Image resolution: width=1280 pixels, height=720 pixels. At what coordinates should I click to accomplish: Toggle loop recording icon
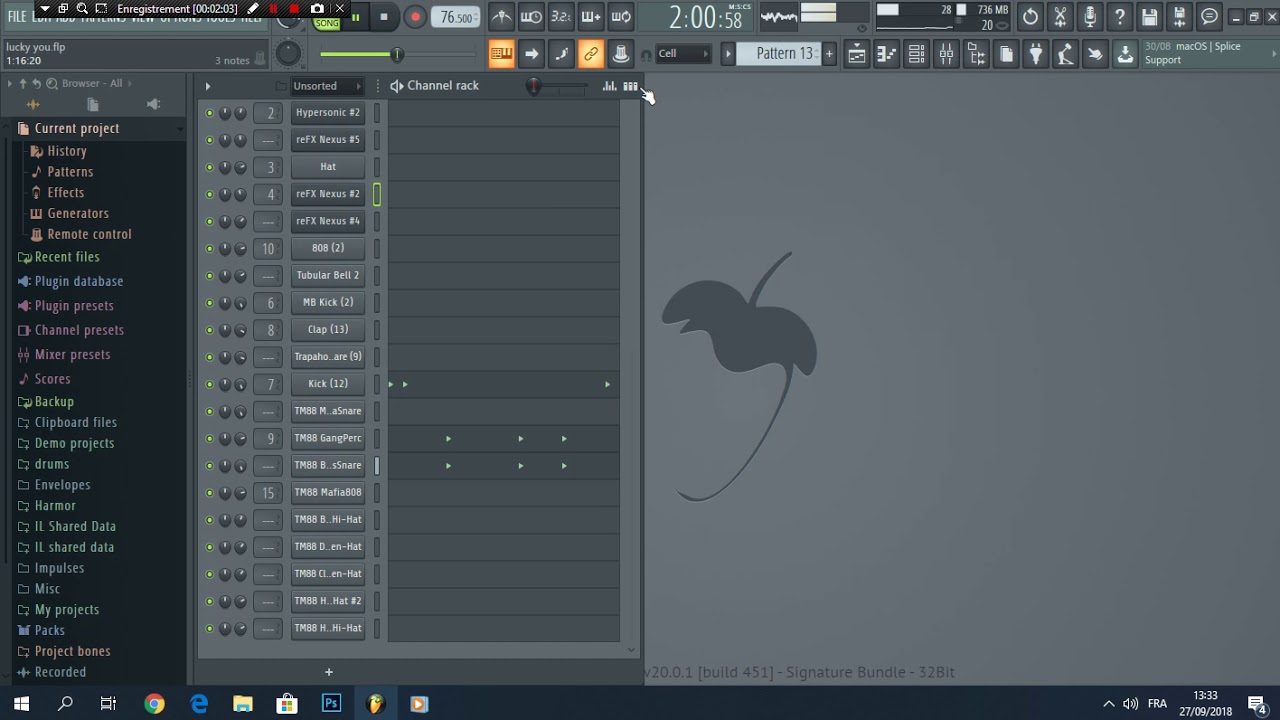[621, 17]
